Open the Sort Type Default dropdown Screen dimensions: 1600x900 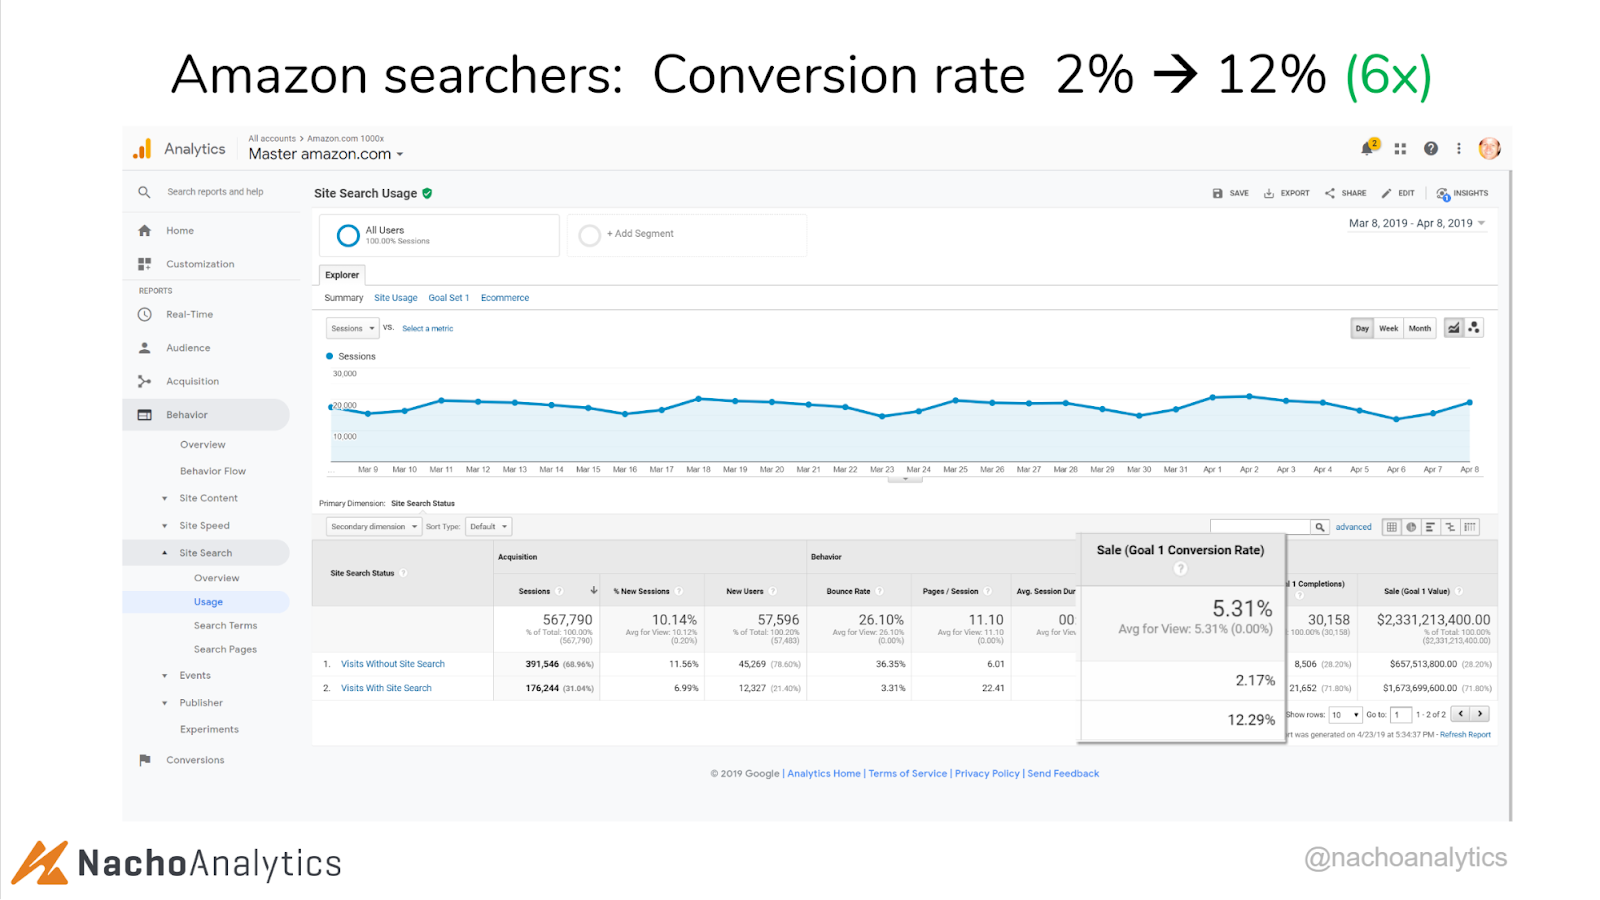(x=488, y=527)
